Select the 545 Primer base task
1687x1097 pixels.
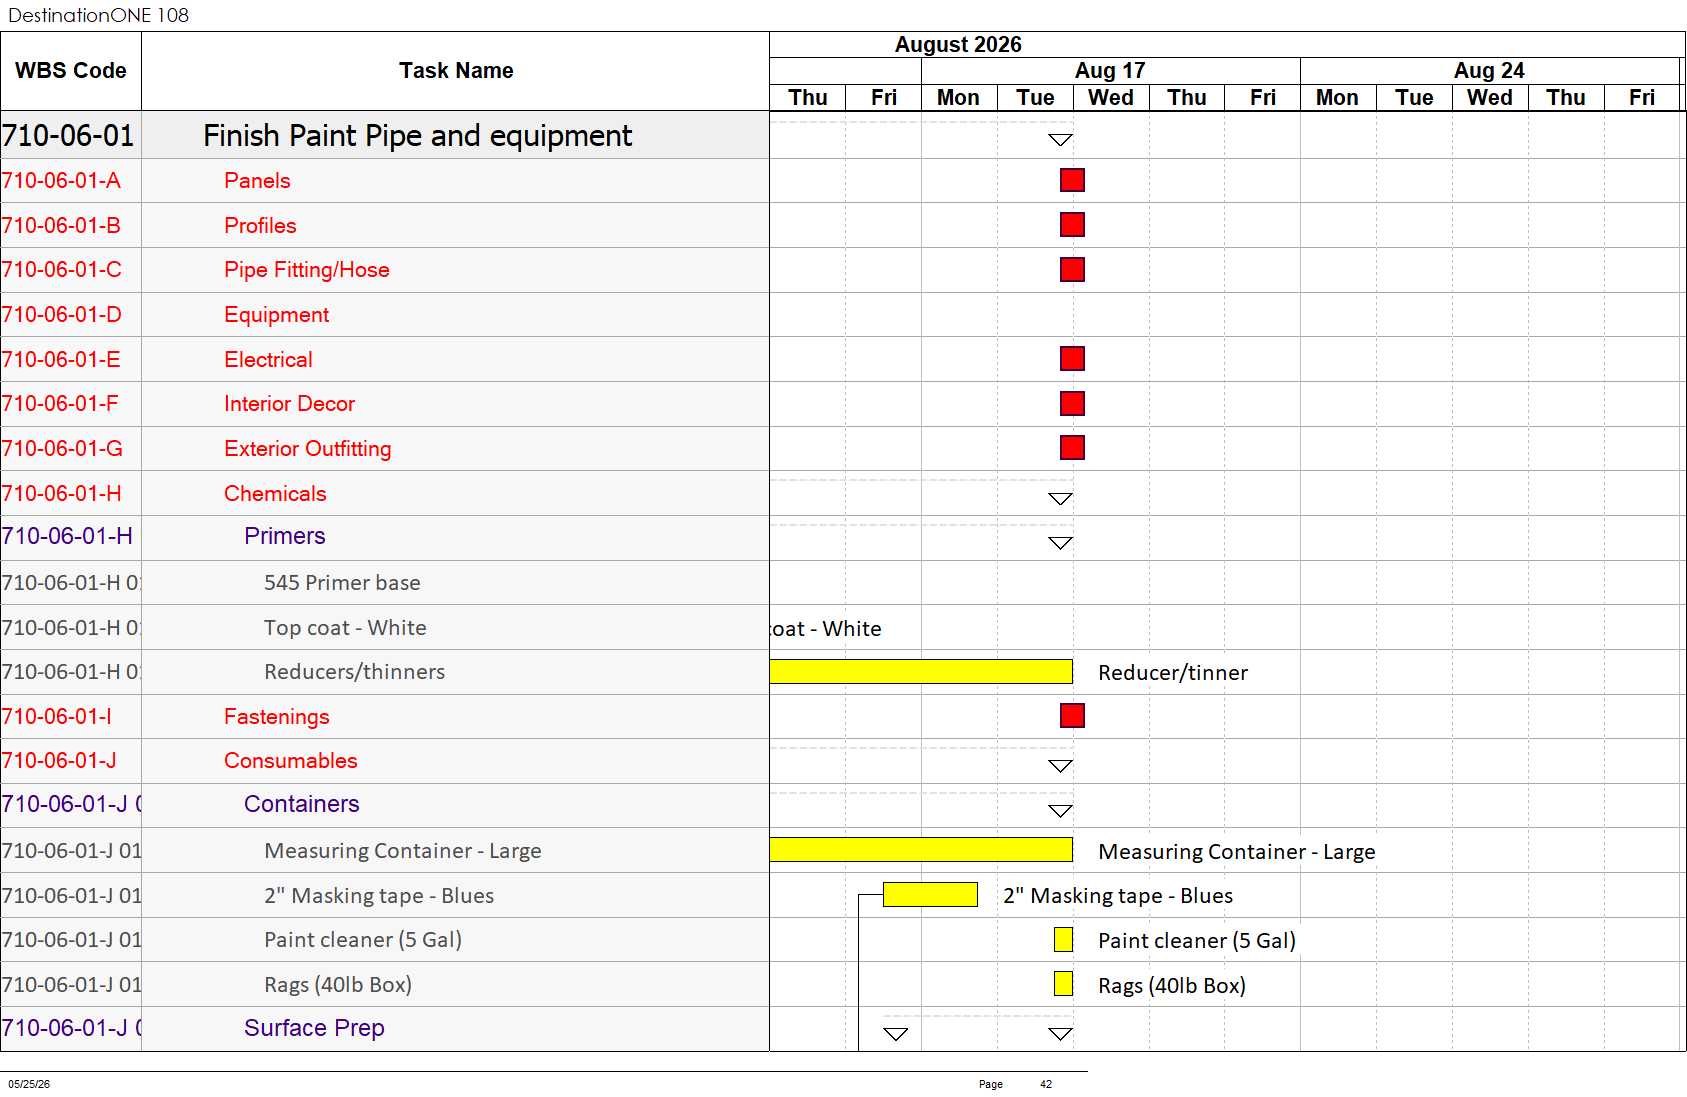pos(342,583)
